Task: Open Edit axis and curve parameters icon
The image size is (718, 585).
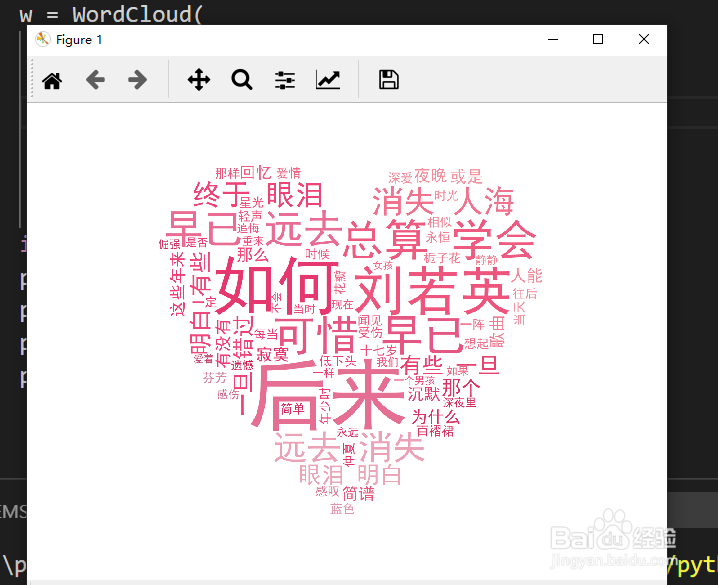Action: (328, 80)
